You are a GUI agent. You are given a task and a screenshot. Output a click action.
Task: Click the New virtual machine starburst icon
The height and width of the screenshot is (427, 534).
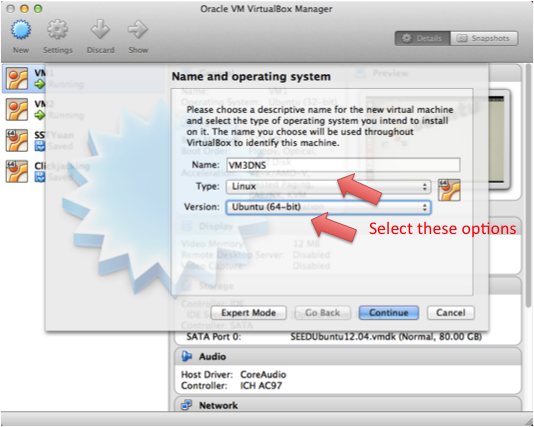coord(21,30)
